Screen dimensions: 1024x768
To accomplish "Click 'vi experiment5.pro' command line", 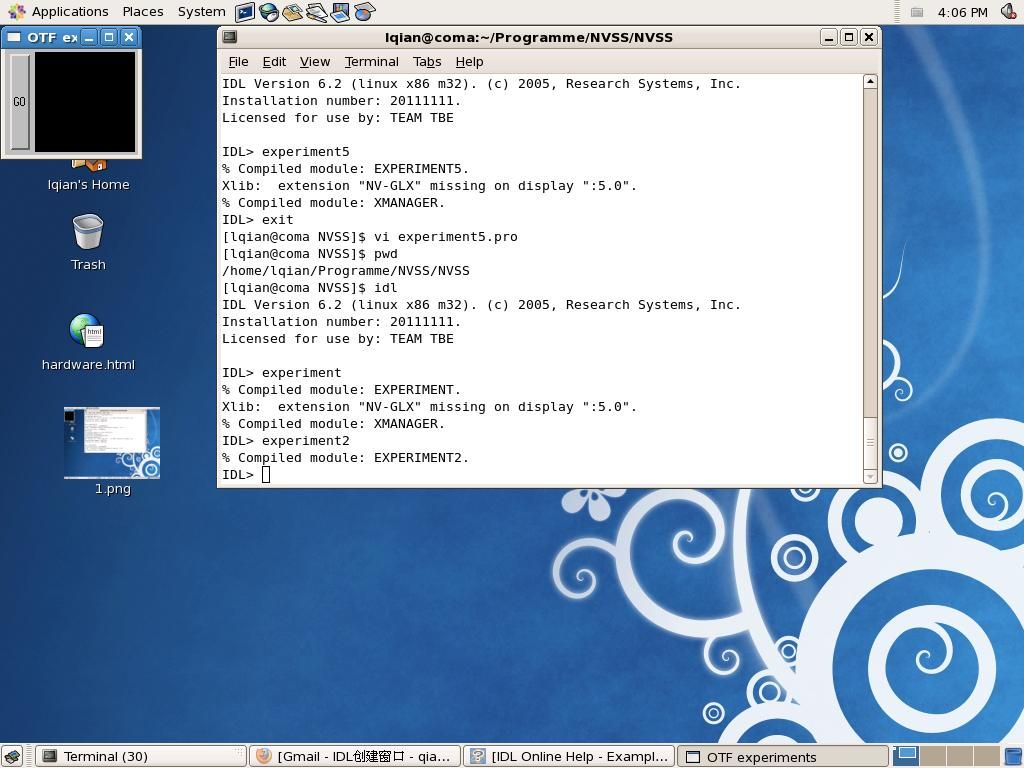I will click(x=445, y=237).
